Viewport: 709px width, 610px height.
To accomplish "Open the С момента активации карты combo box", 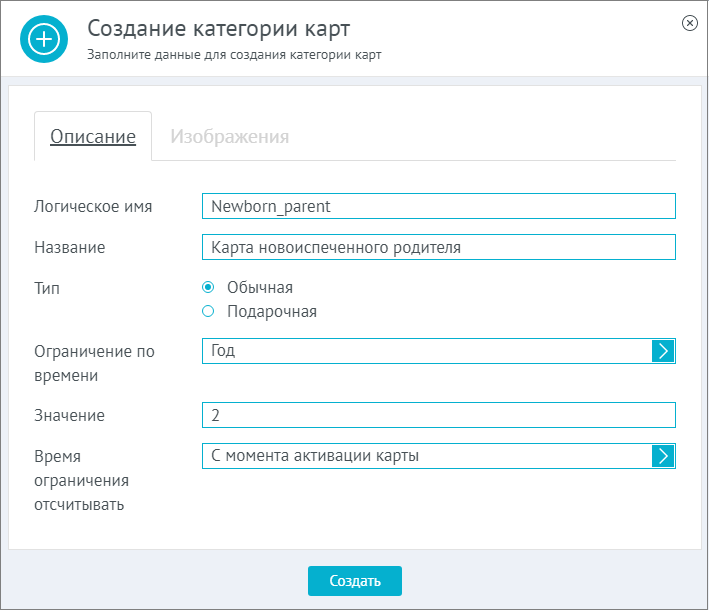I will 439,456.
